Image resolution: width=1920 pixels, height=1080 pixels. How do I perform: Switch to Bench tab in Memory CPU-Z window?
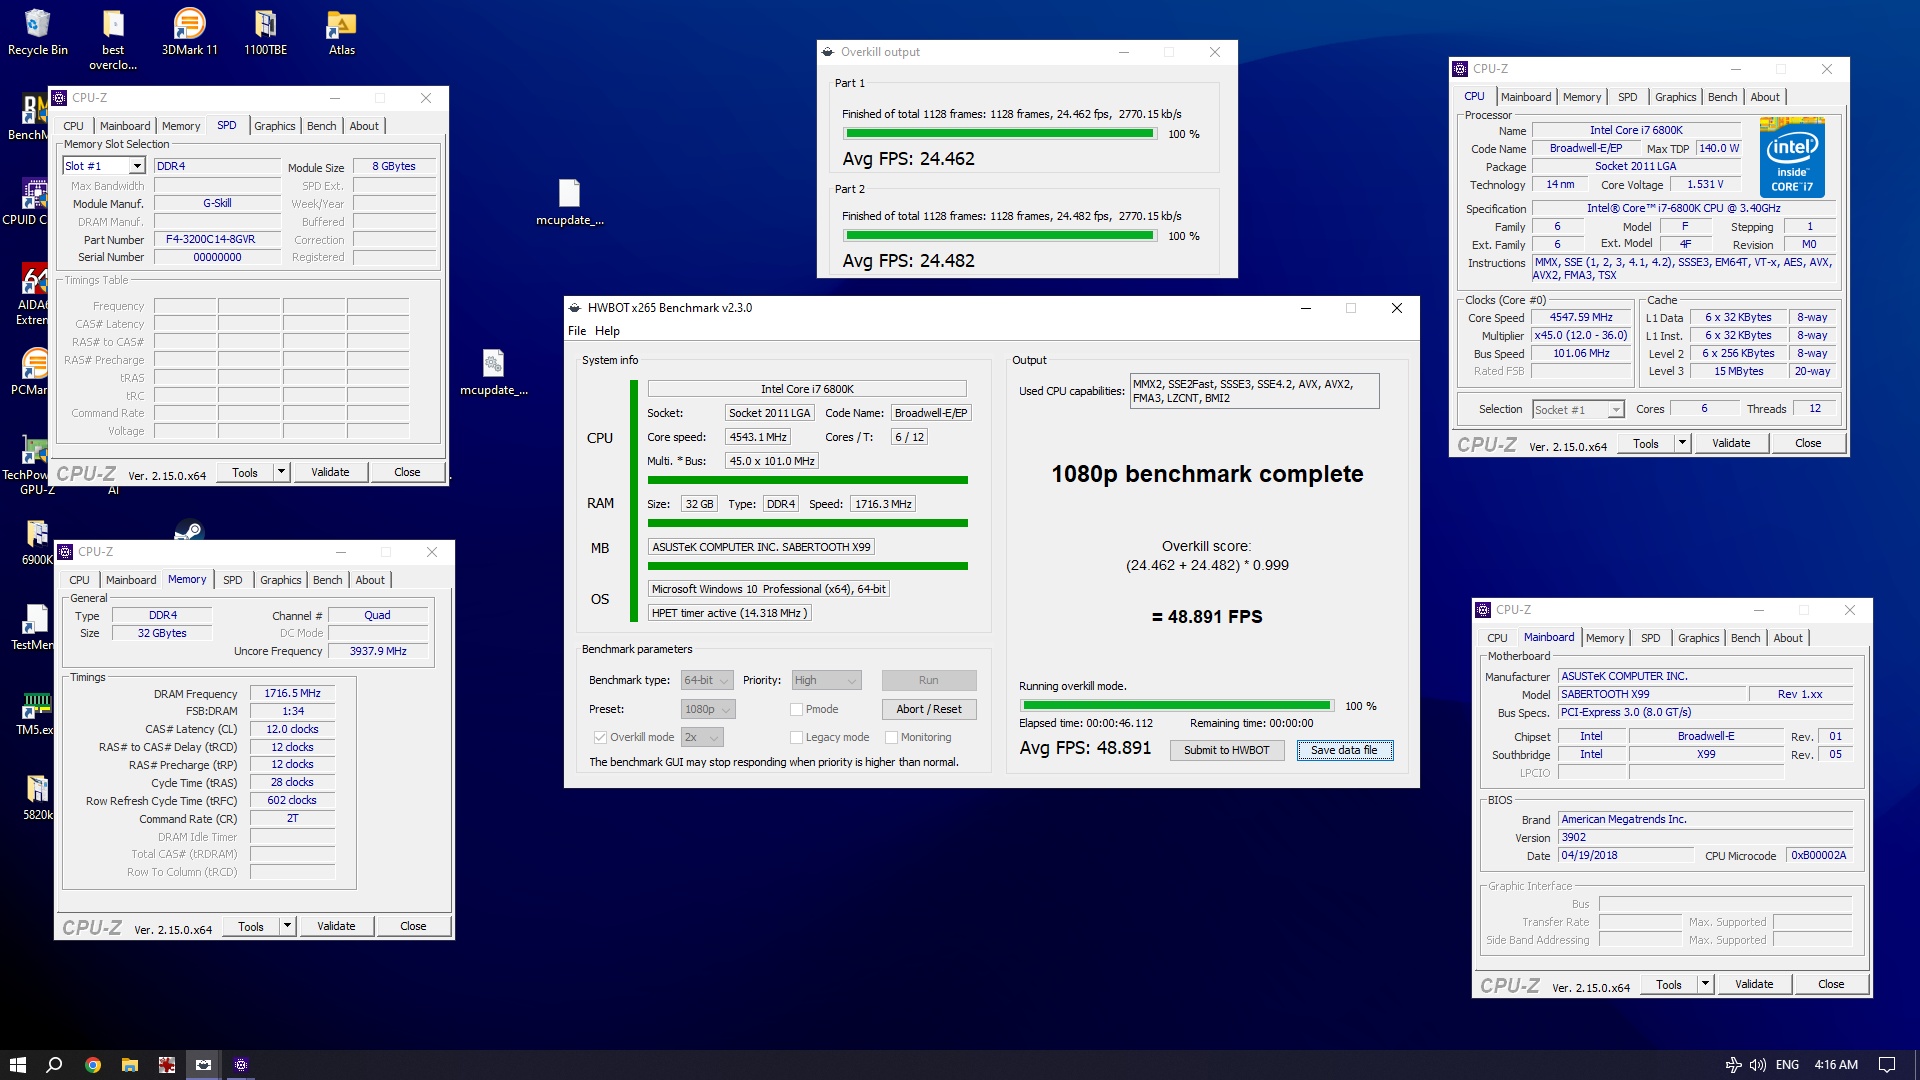coord(327,580)
